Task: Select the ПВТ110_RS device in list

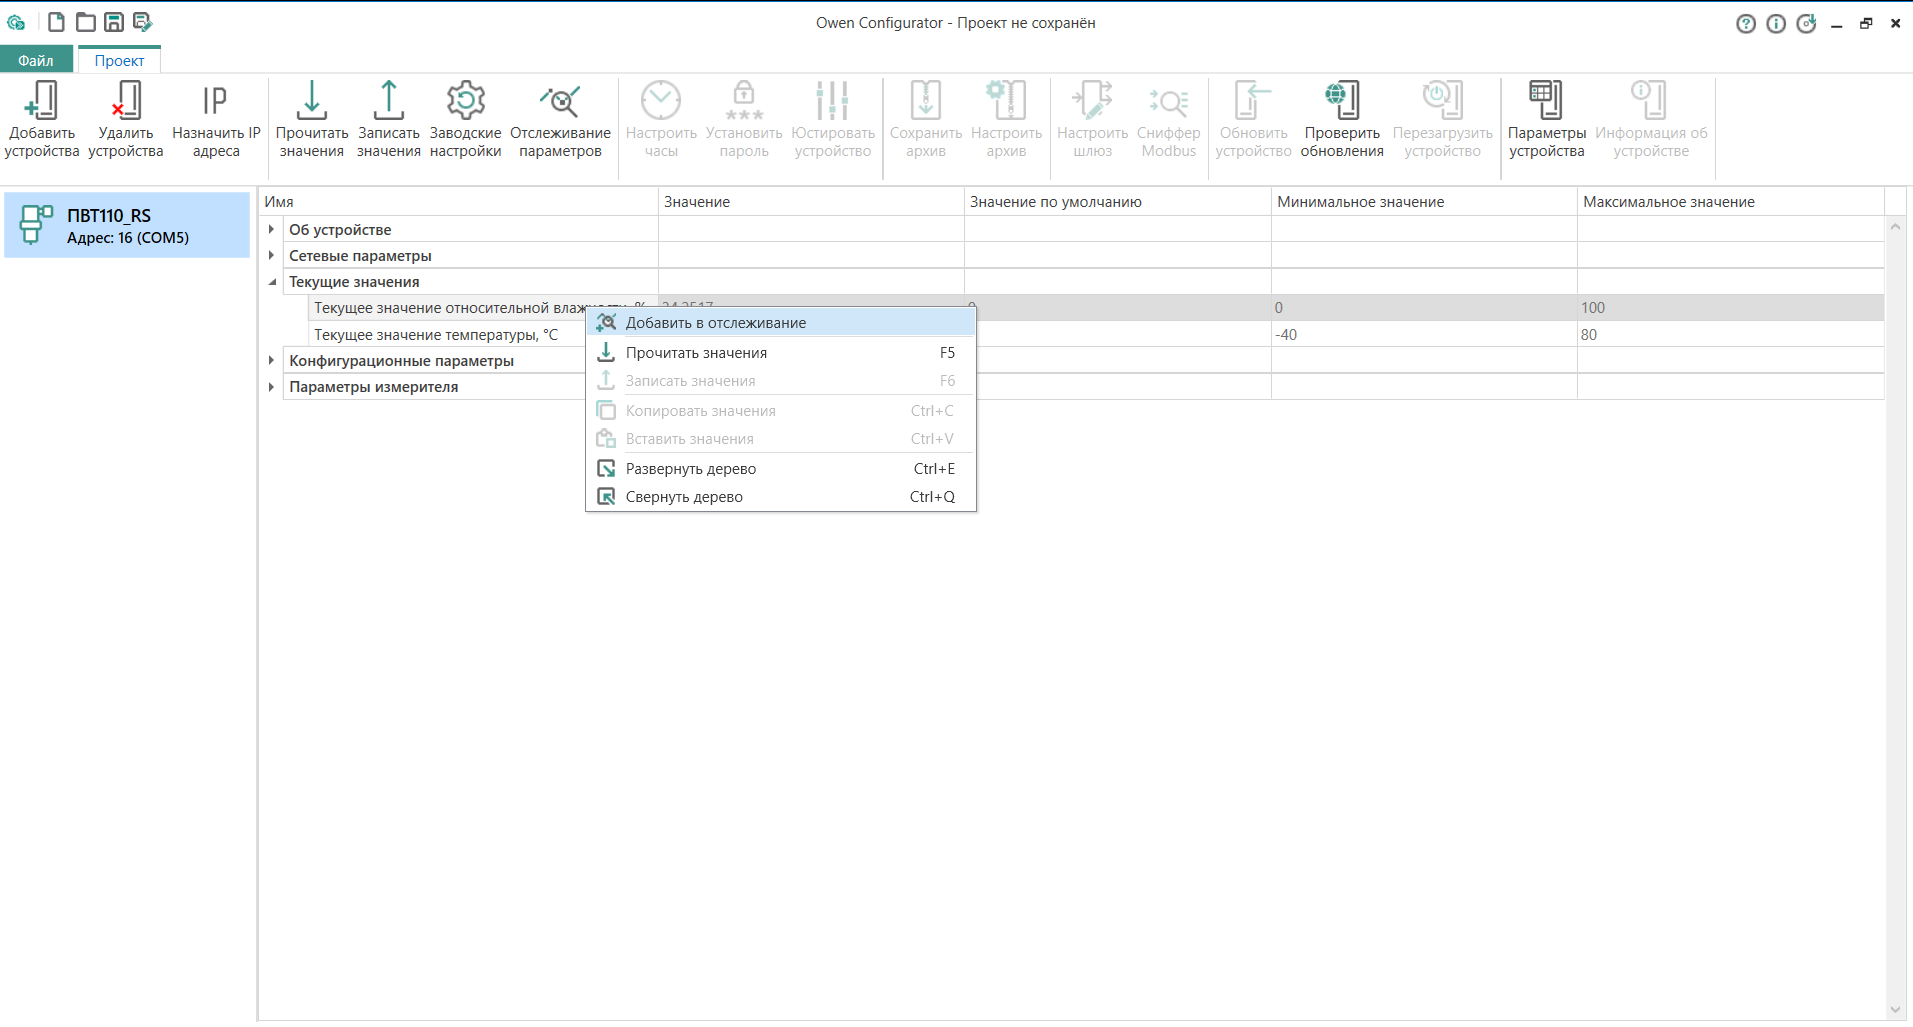Action: (127, 226)
